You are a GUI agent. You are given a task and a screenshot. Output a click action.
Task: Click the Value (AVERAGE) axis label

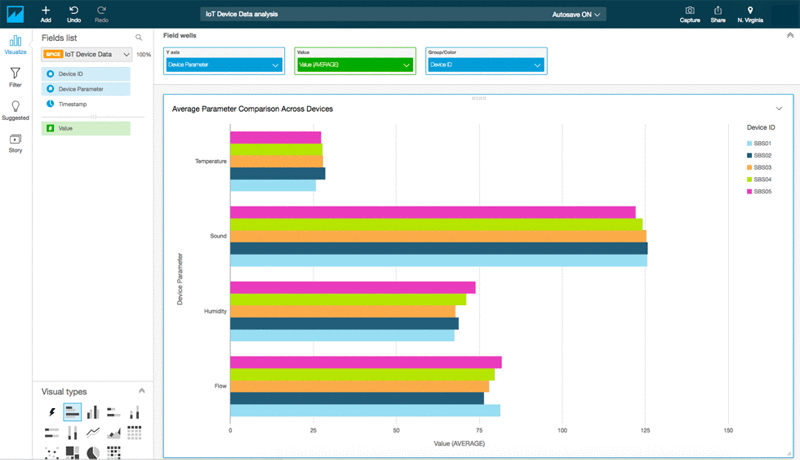[459, 444]
